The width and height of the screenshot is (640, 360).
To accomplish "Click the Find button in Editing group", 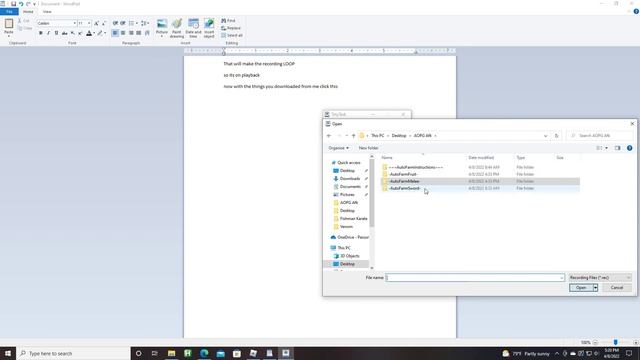I will point(228,20).
